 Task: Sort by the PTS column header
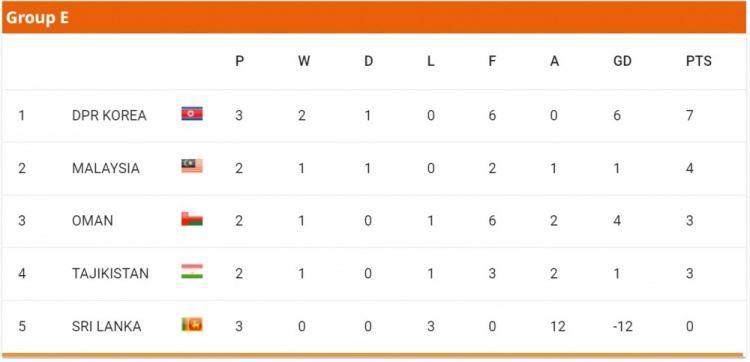(698, 61)
